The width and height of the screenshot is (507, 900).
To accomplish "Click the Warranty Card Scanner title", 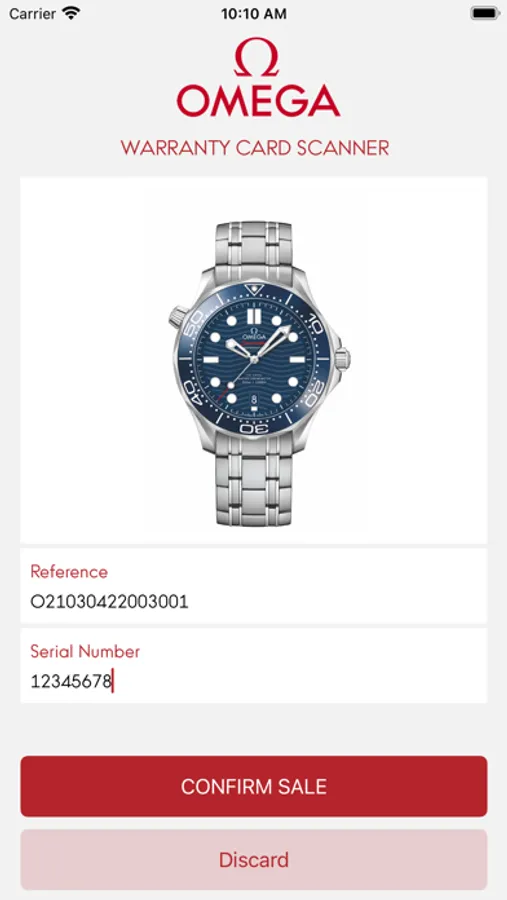I will click(255, 148).
